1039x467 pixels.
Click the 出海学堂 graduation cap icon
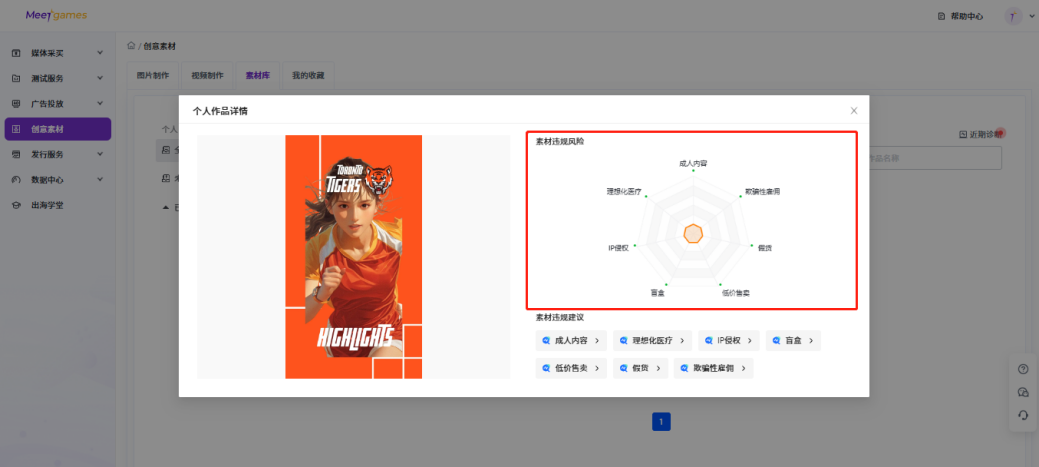click(16, 205)
